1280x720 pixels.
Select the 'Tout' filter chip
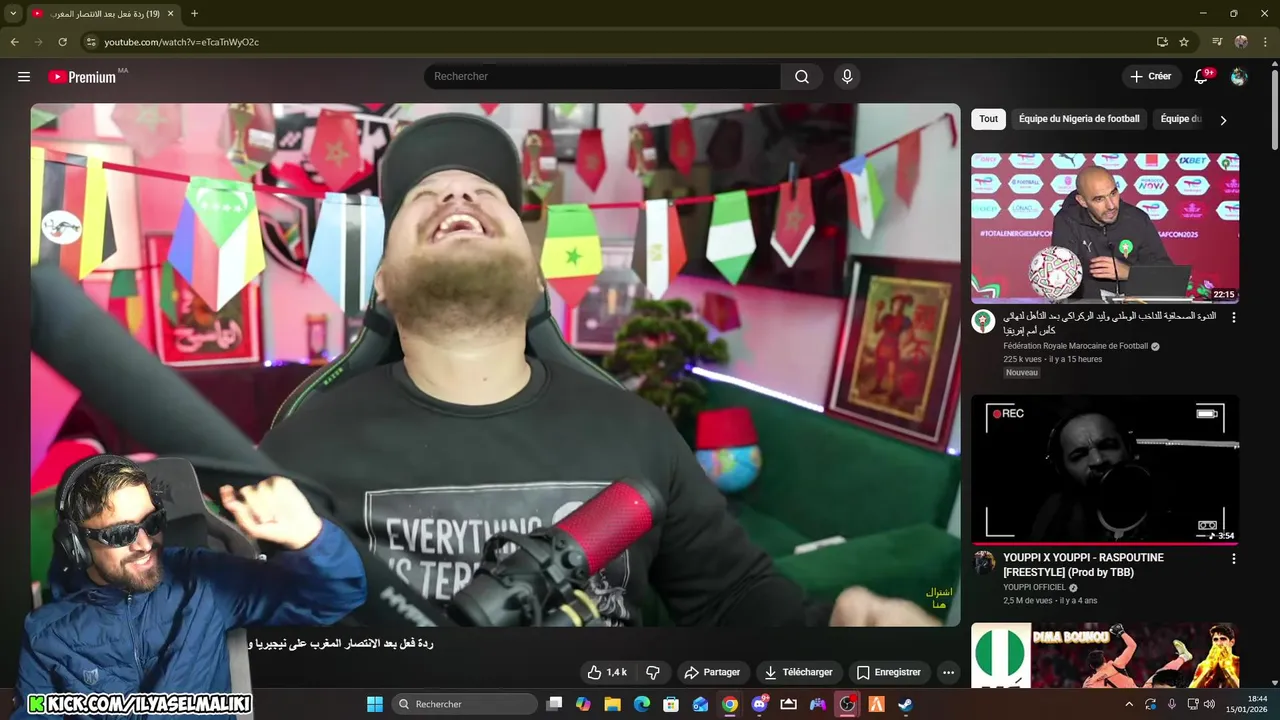988,119
